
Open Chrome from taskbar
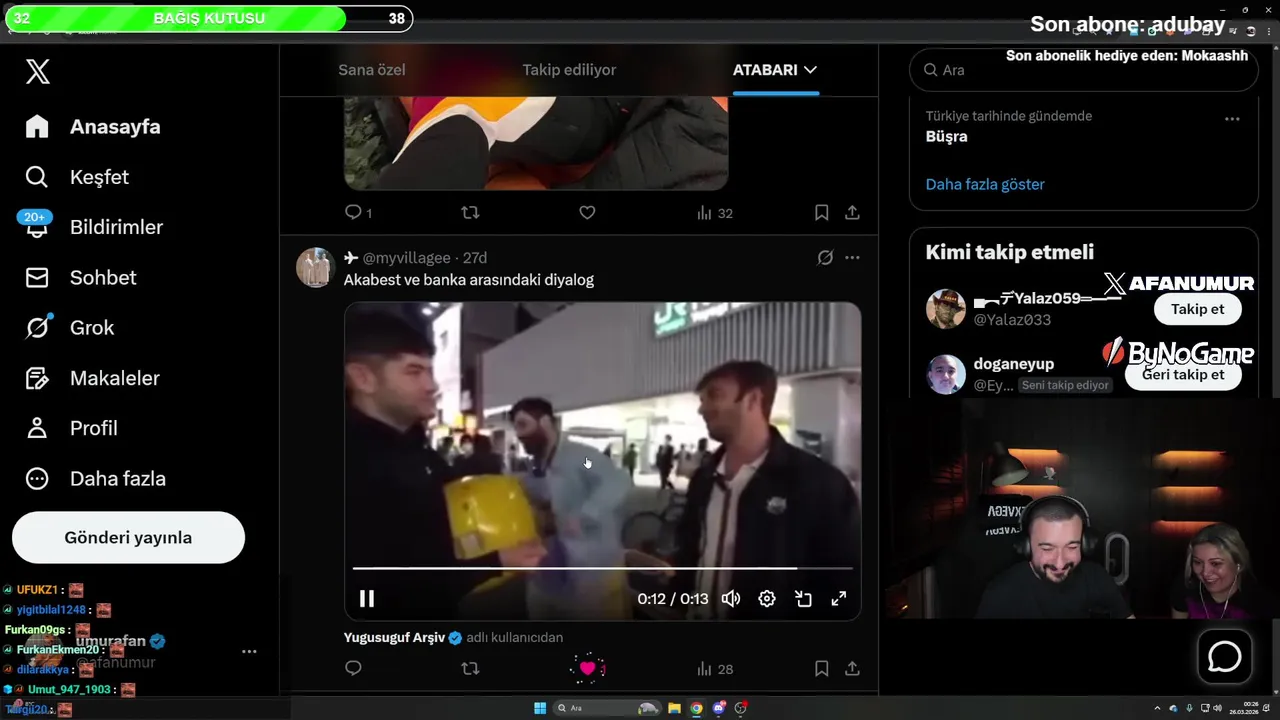[x=696, y=708]
